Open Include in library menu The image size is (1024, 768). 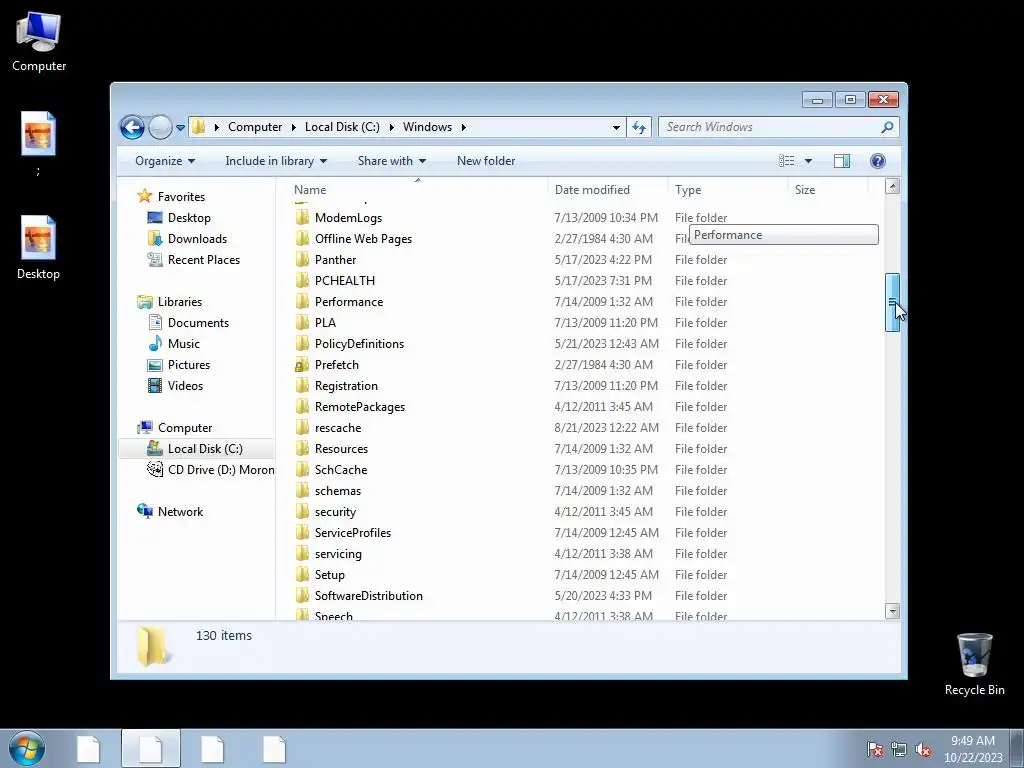tap(276, 161)
